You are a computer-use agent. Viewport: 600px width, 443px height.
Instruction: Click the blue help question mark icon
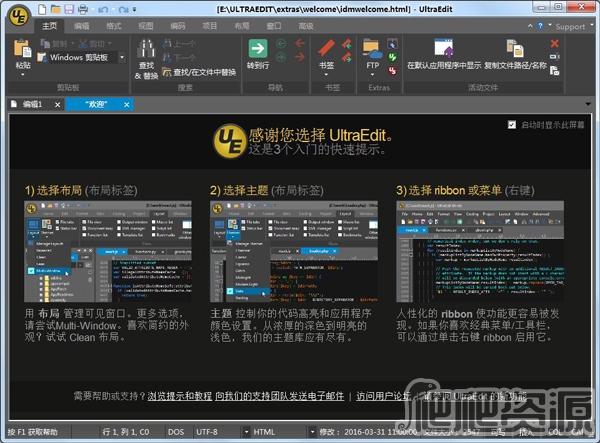[540, 26]
